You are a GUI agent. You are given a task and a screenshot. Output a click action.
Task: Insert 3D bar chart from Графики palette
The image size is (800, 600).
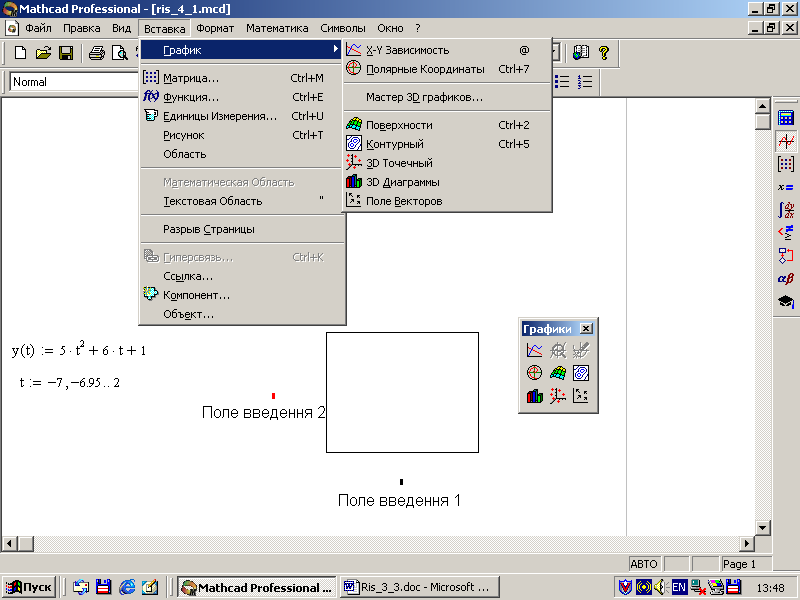point(535,395)
